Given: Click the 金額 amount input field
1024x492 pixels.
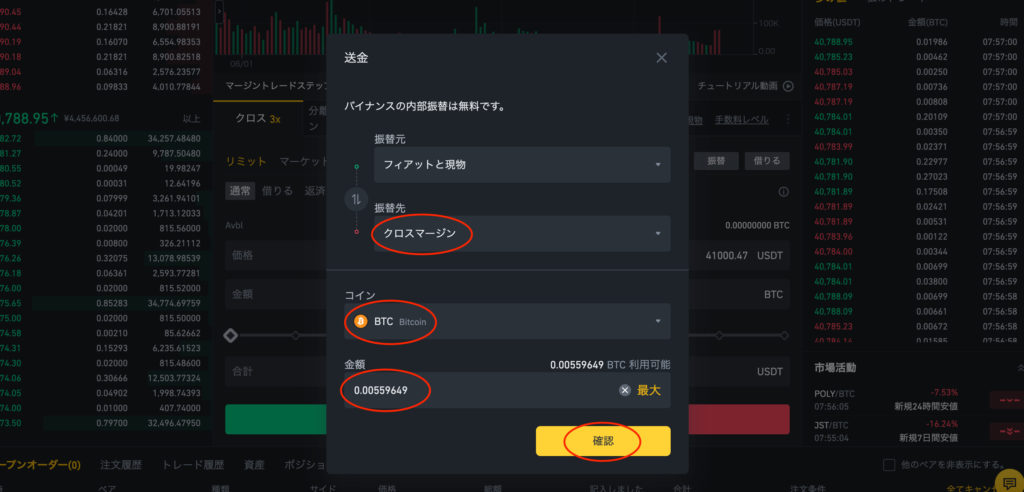Looking at the screenshot, I should pos(507,390).
